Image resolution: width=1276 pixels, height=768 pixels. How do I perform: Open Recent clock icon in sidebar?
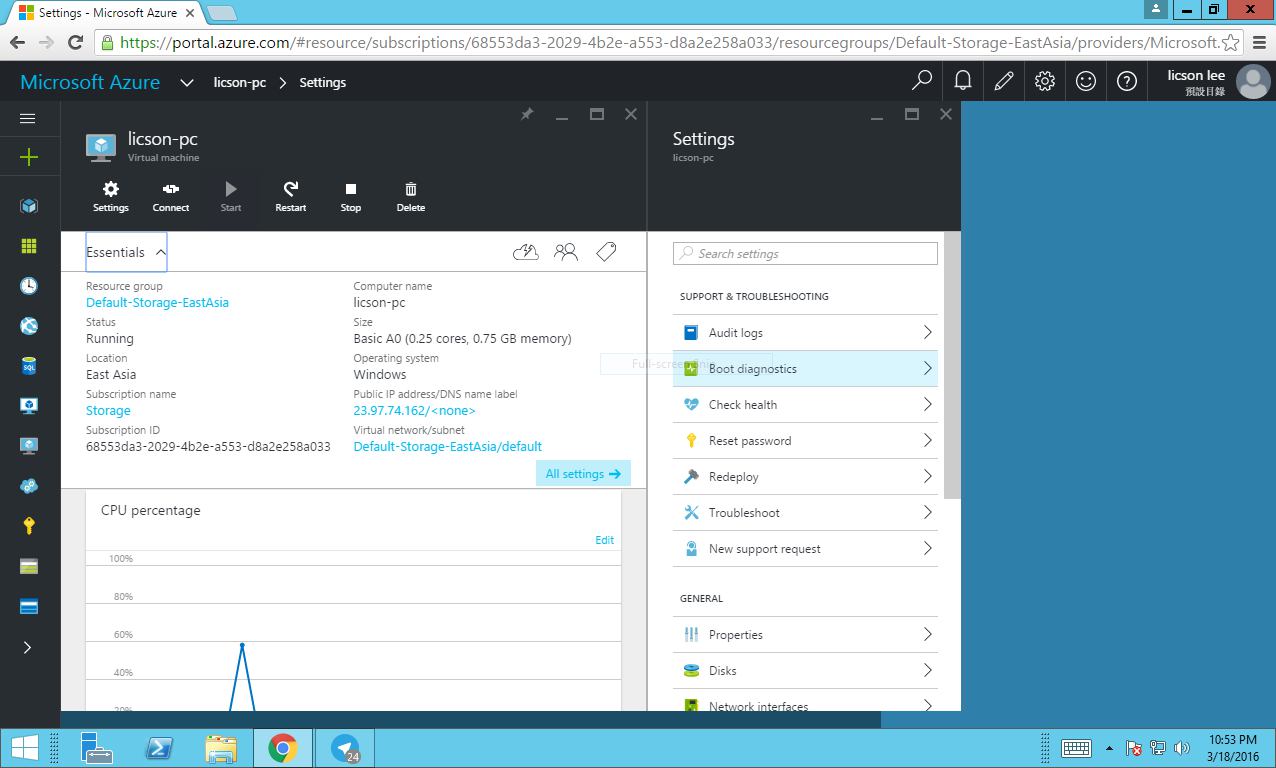29,286
